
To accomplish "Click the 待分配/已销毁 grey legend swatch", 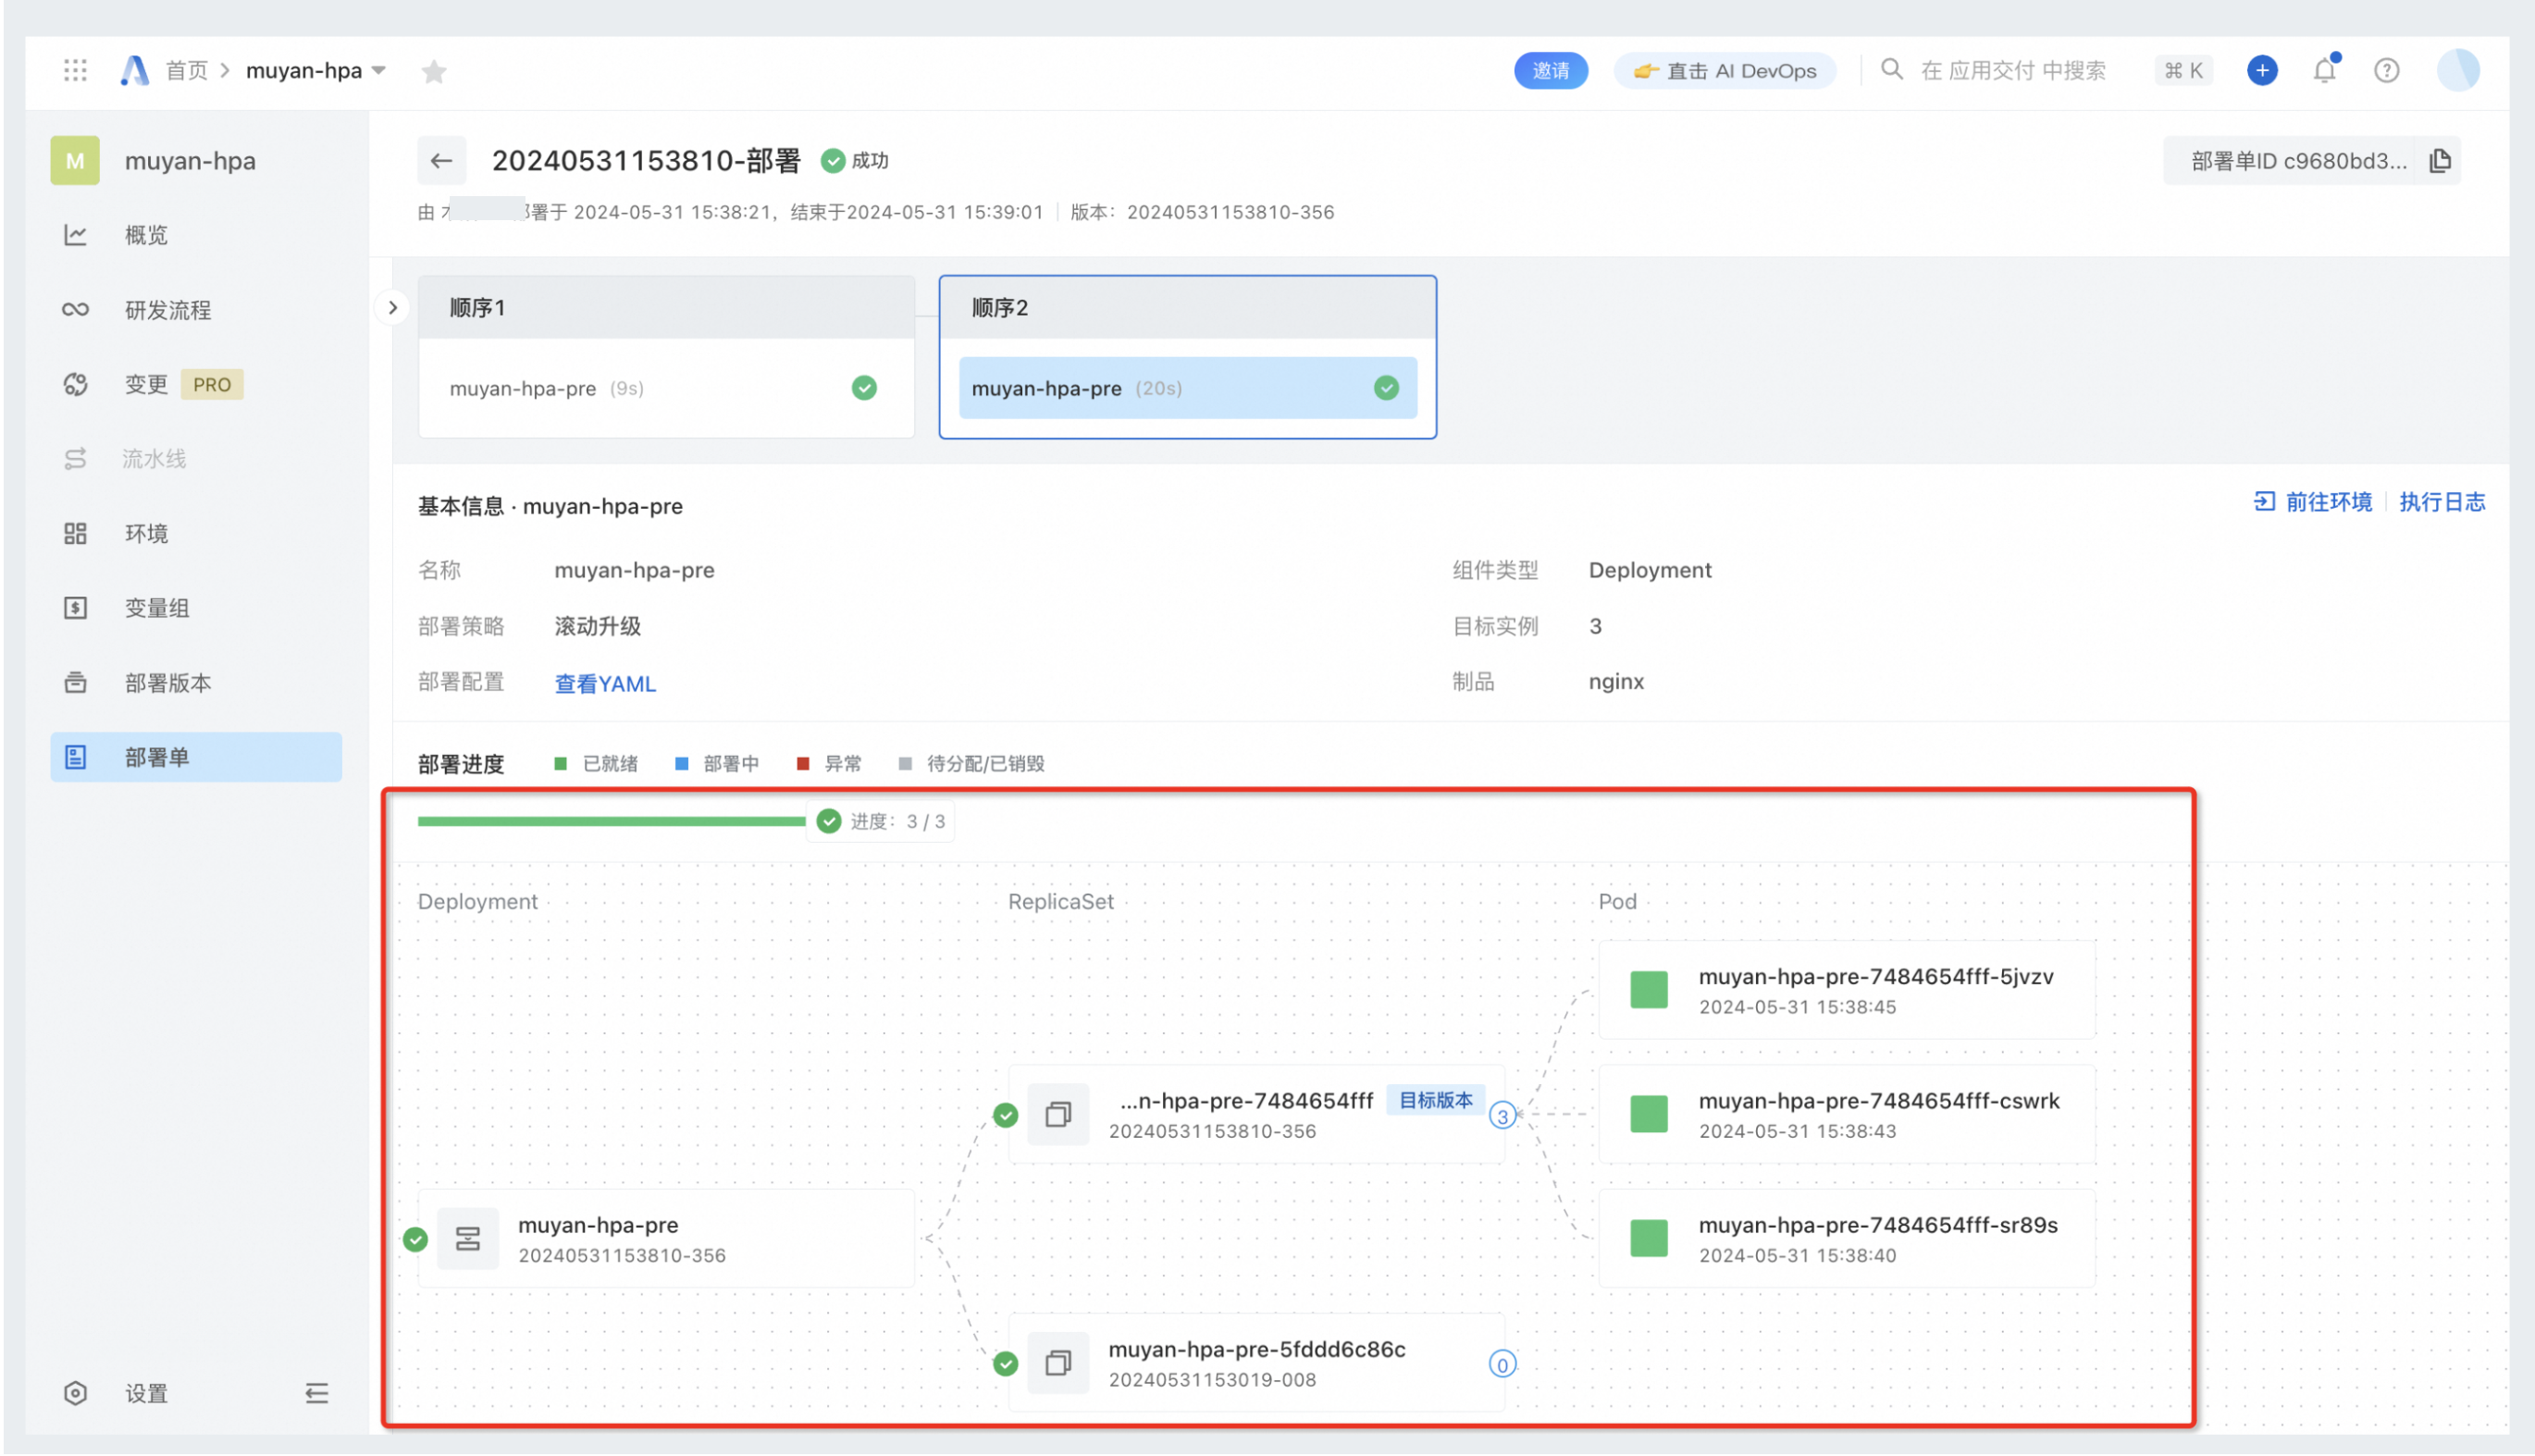I will [905, 764].
